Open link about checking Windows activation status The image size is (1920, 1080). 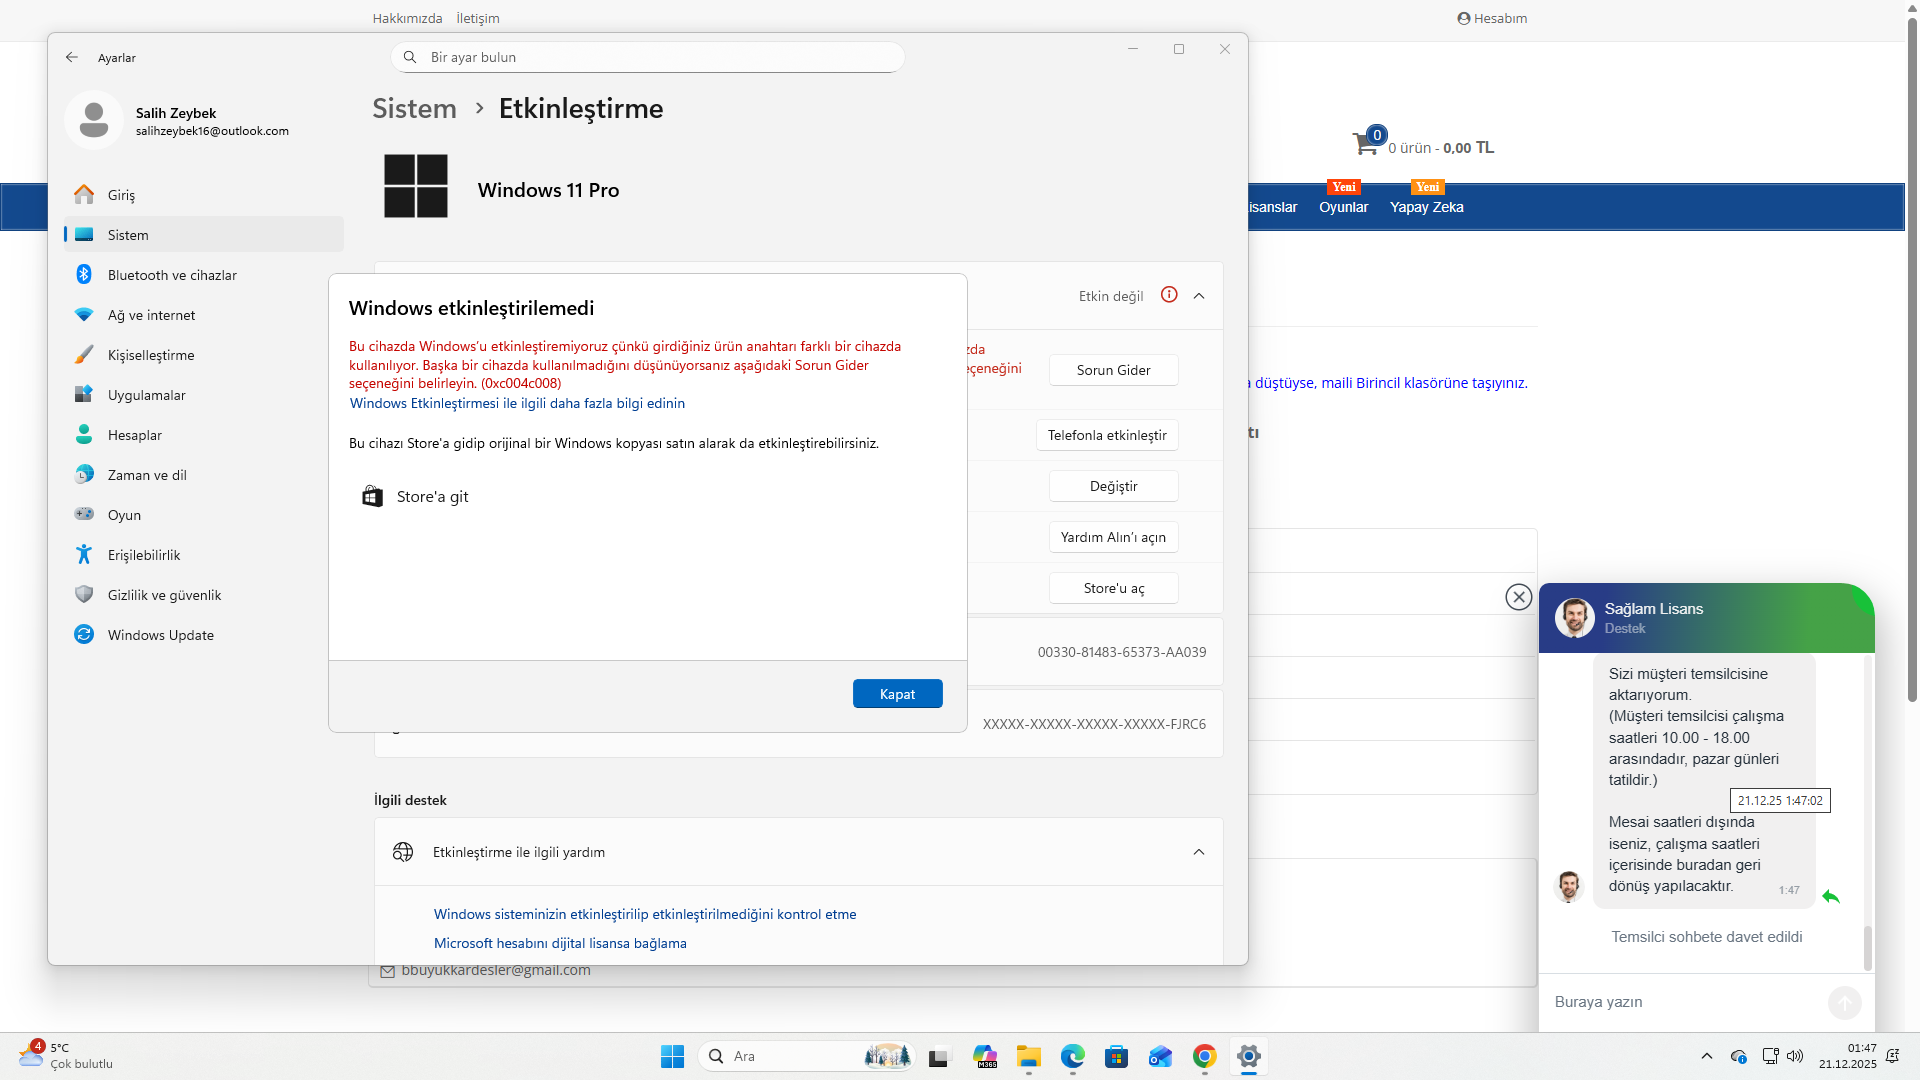coord(645,914)
